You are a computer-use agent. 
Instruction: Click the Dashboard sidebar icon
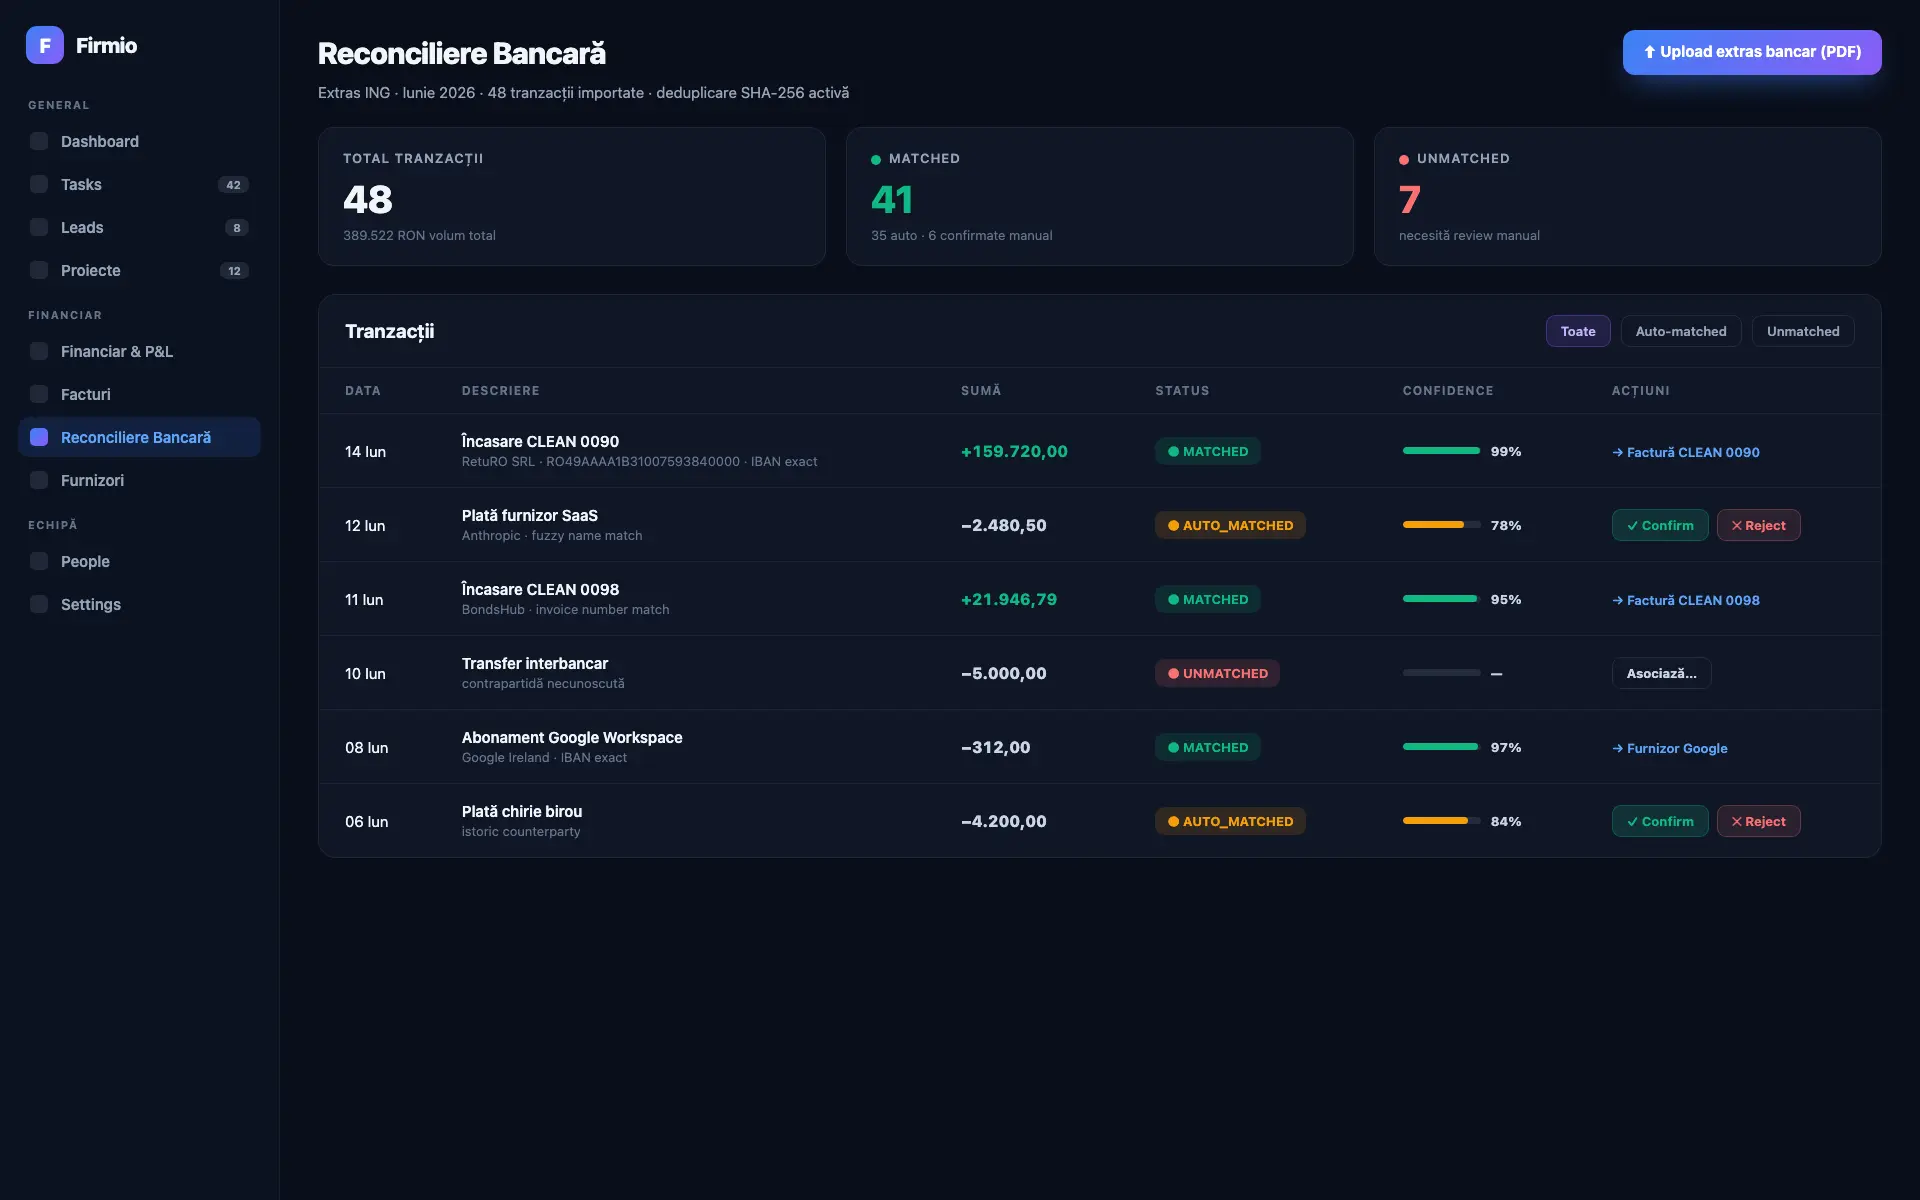pos(39,141)
